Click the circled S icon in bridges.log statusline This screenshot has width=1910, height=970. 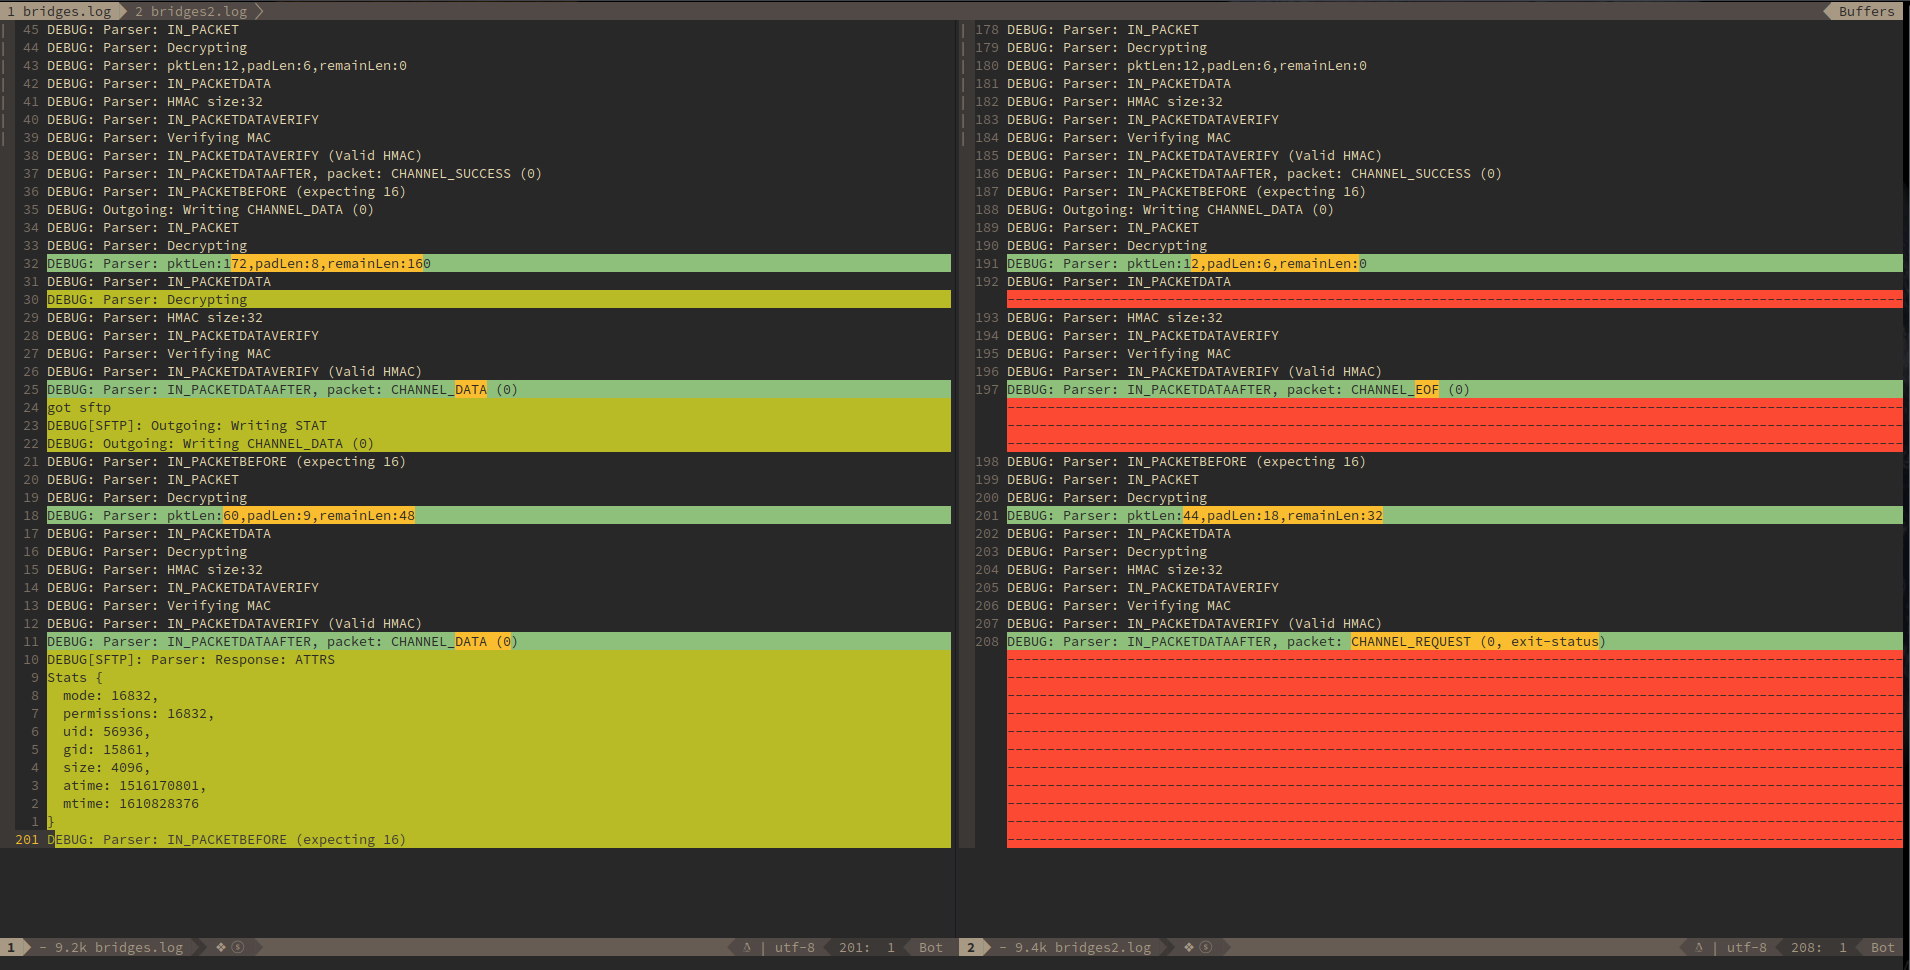click(238, 947)
